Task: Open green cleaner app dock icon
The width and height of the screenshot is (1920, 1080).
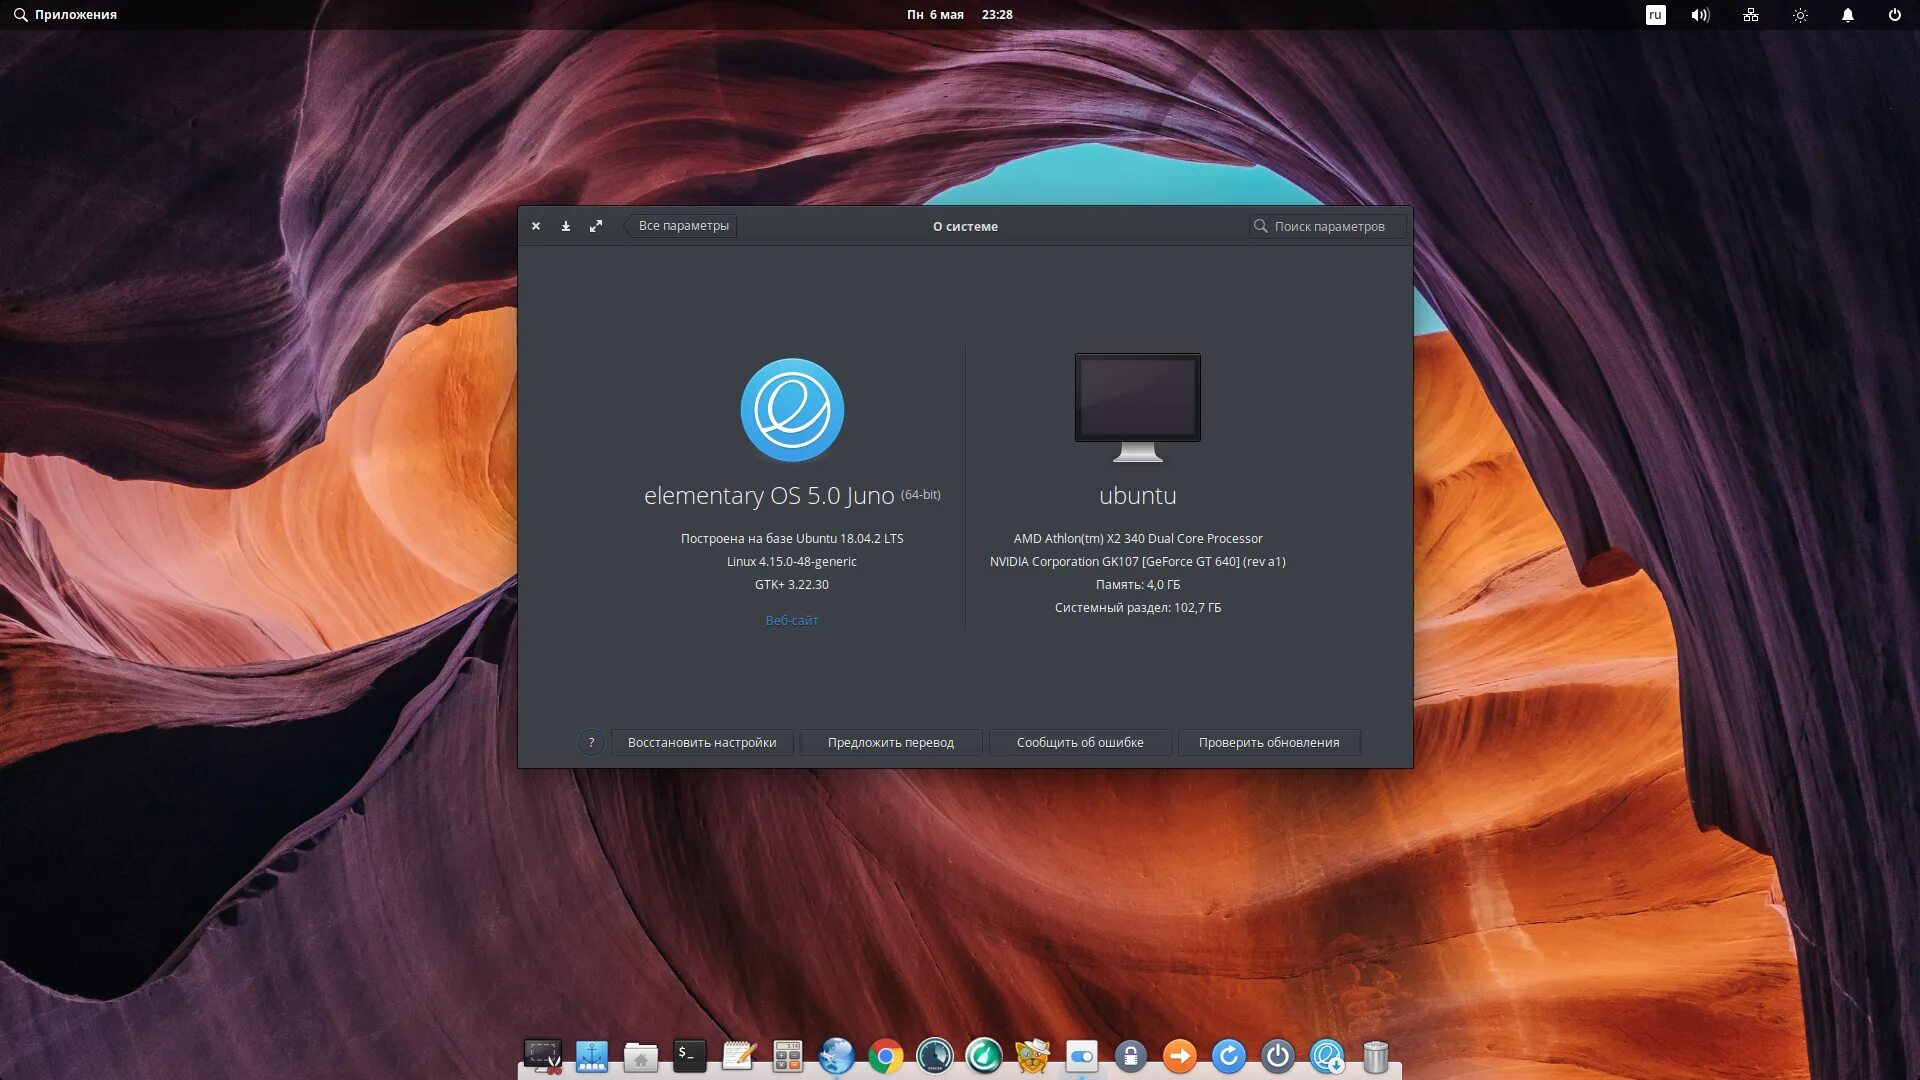Action: point(984,1056)
